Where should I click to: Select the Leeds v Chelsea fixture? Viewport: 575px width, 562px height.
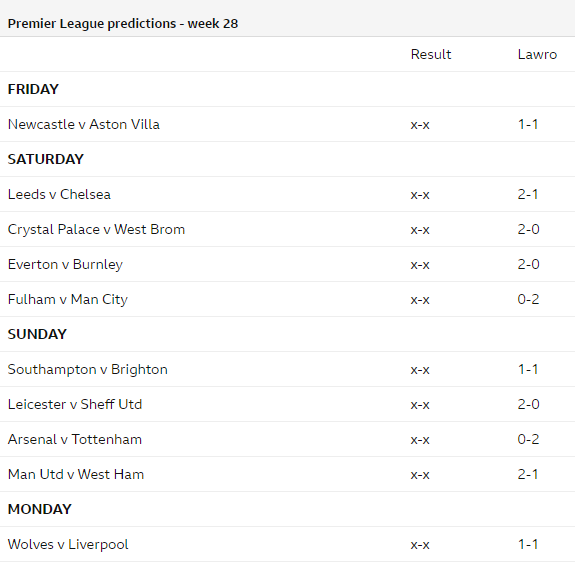pyautogui.click(x=59, y=194)
